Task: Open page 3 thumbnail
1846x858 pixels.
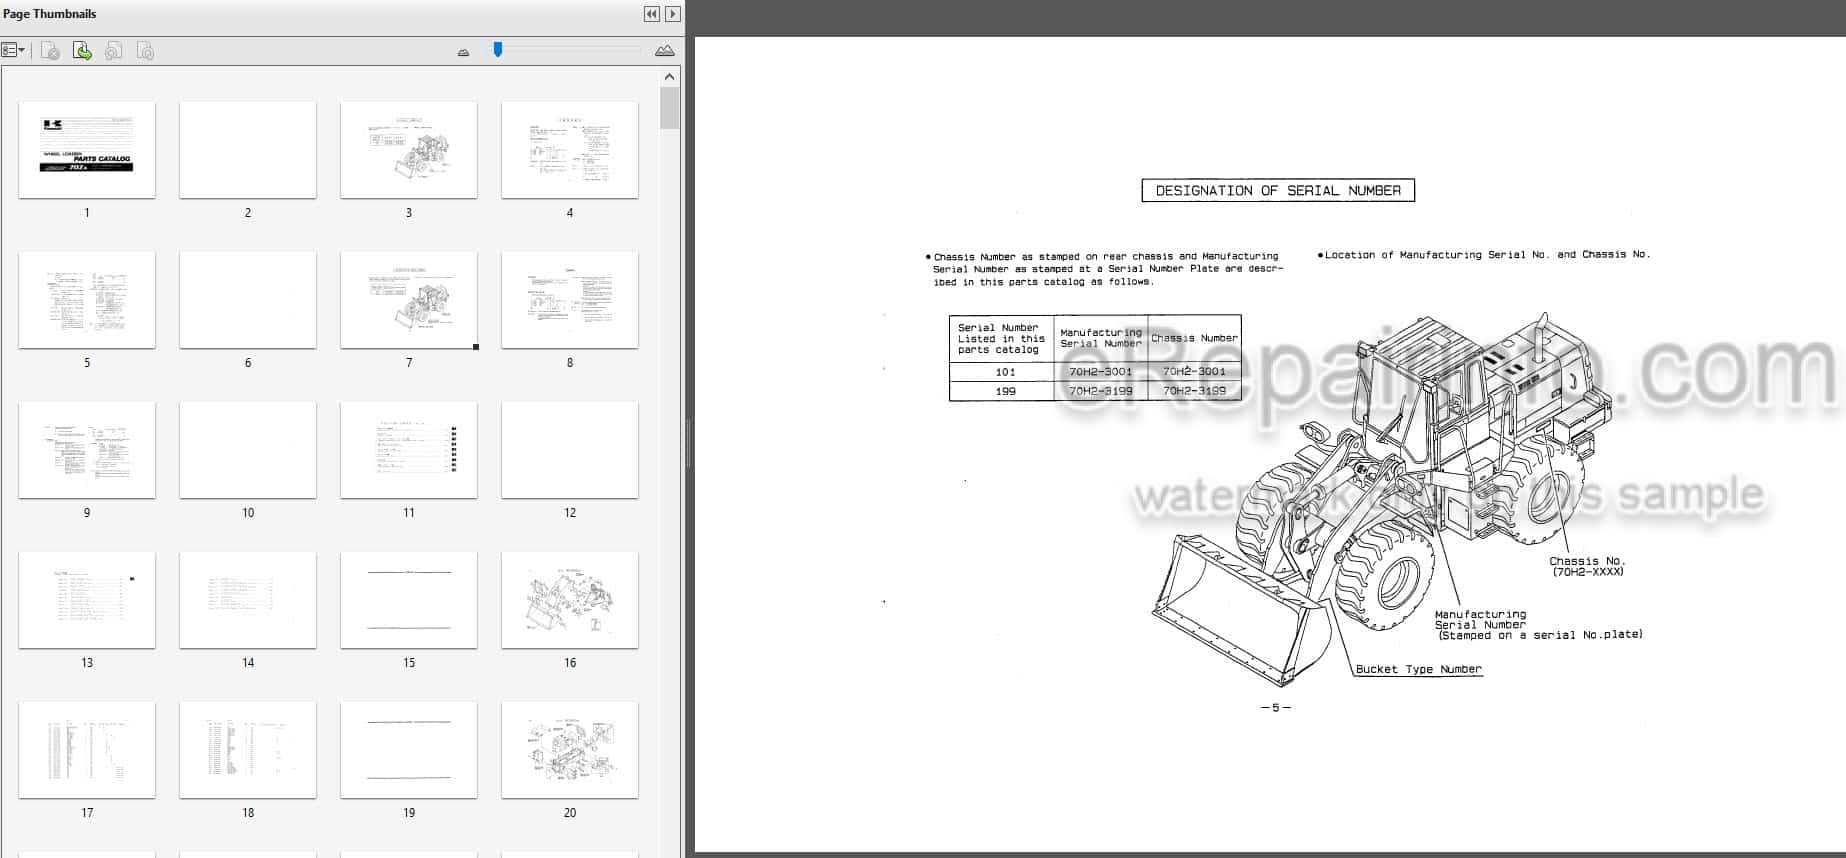Action: click(x=409, y=150)
